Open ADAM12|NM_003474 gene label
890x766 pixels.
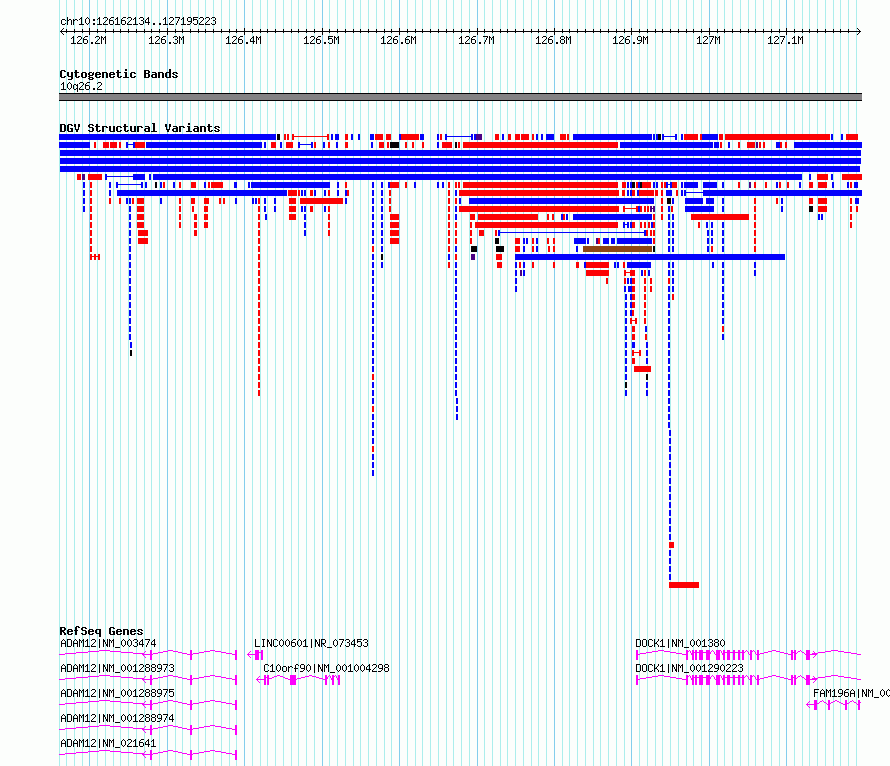108,643
